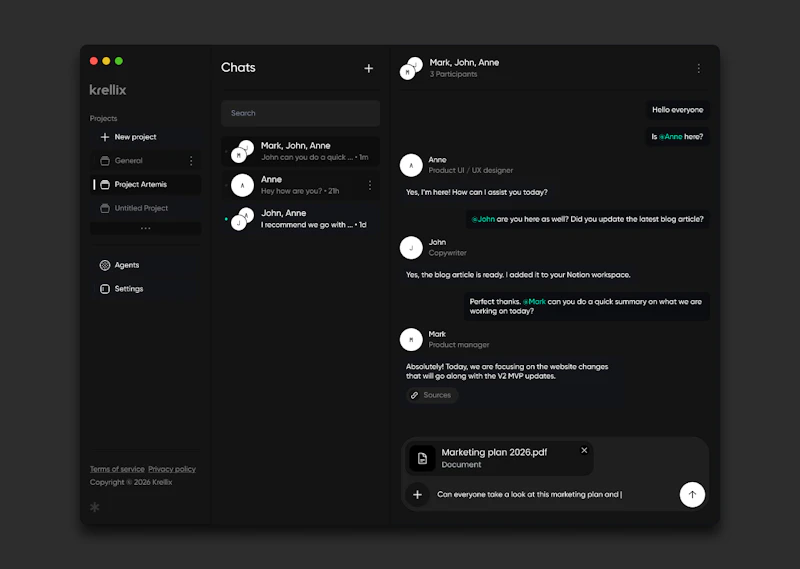Click the attachment plus button in message box
Image resolution: width=800 pixels, height=569 pixels.
click(x=417, y=494)
